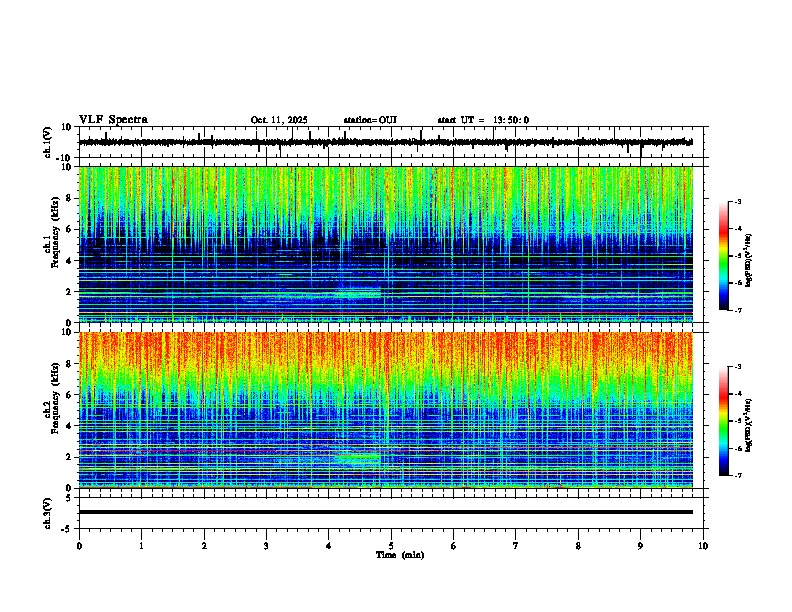Click the ch.3 flat black trace
Screen dimensions: 792x612
[386, 512]
